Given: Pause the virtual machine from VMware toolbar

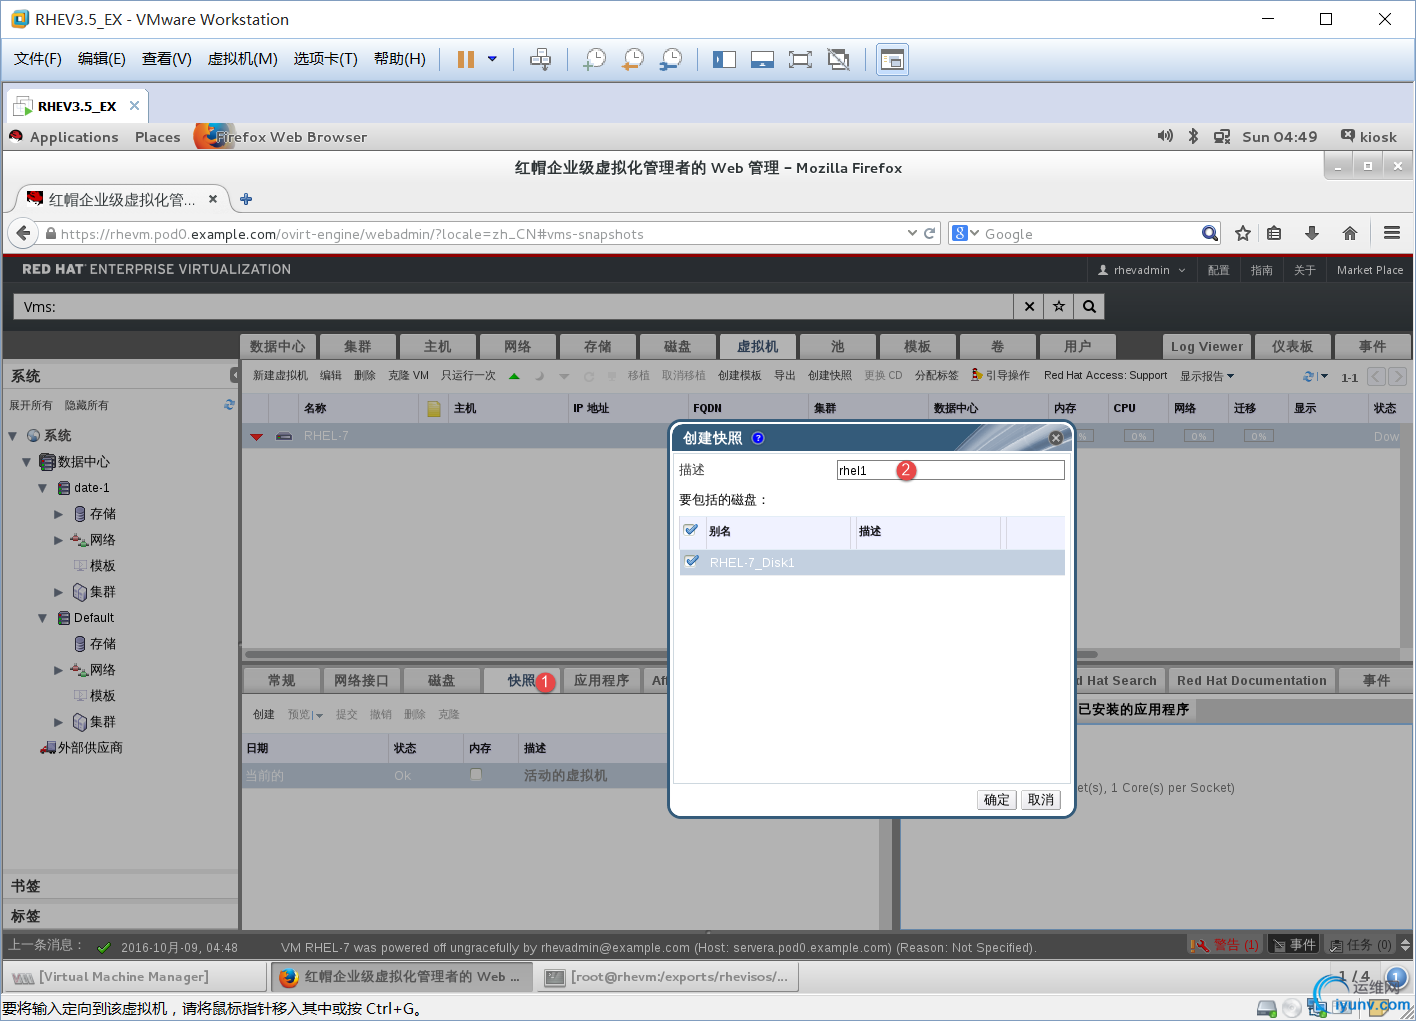Looking at the screenshot, I should 465,59.
